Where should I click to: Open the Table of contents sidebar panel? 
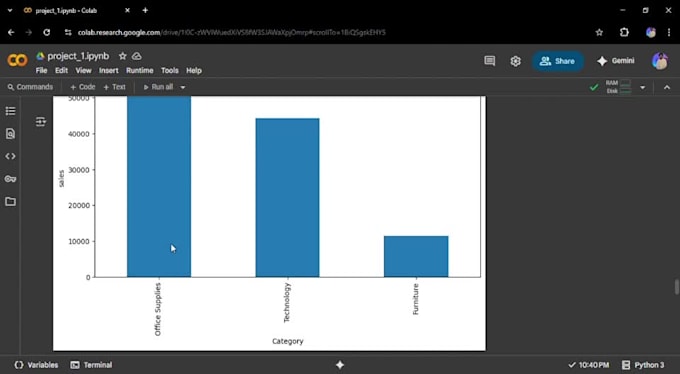point(10,111)
